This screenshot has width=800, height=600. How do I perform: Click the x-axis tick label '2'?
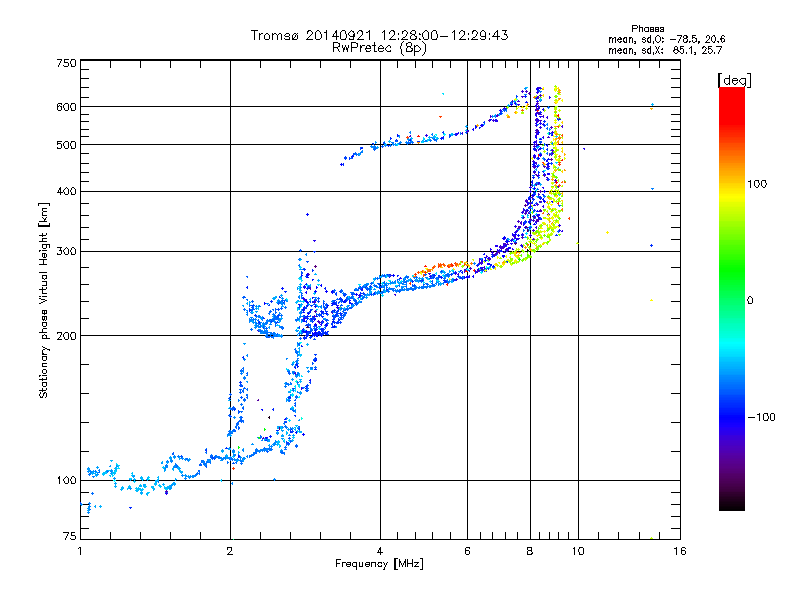click(230, 551)
